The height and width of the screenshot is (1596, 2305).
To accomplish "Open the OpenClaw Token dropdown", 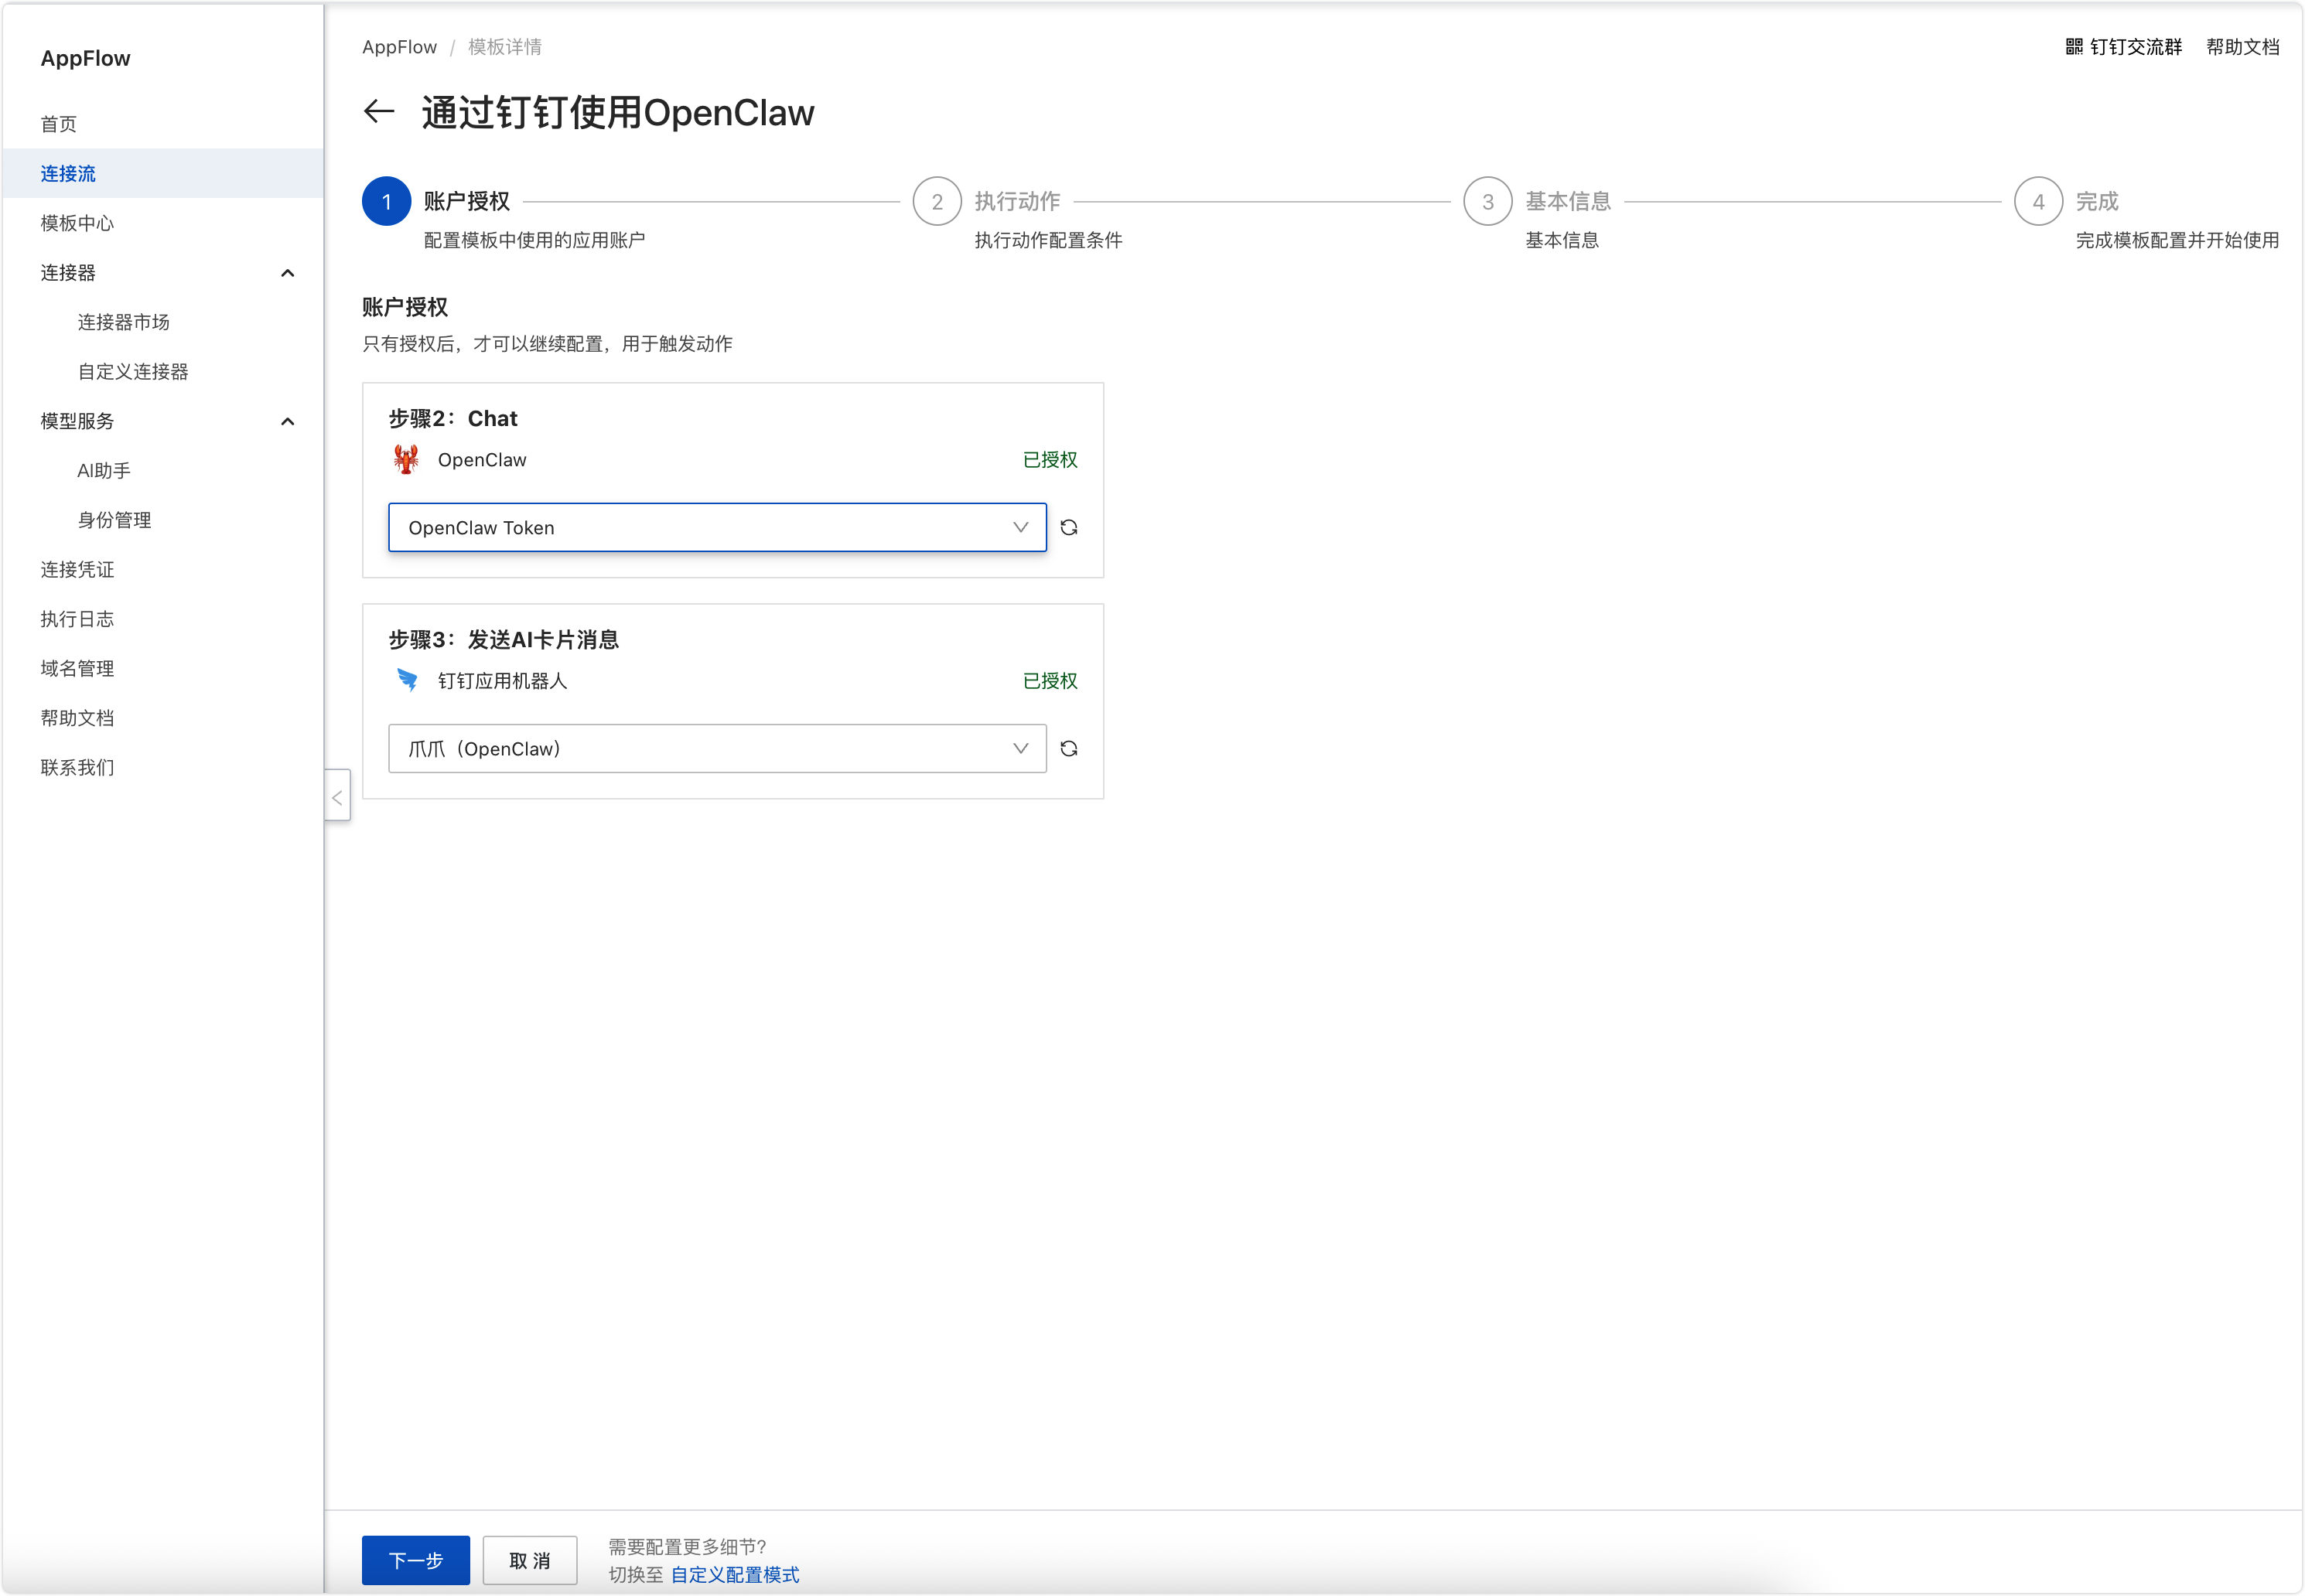I will [x=717, y=528].
